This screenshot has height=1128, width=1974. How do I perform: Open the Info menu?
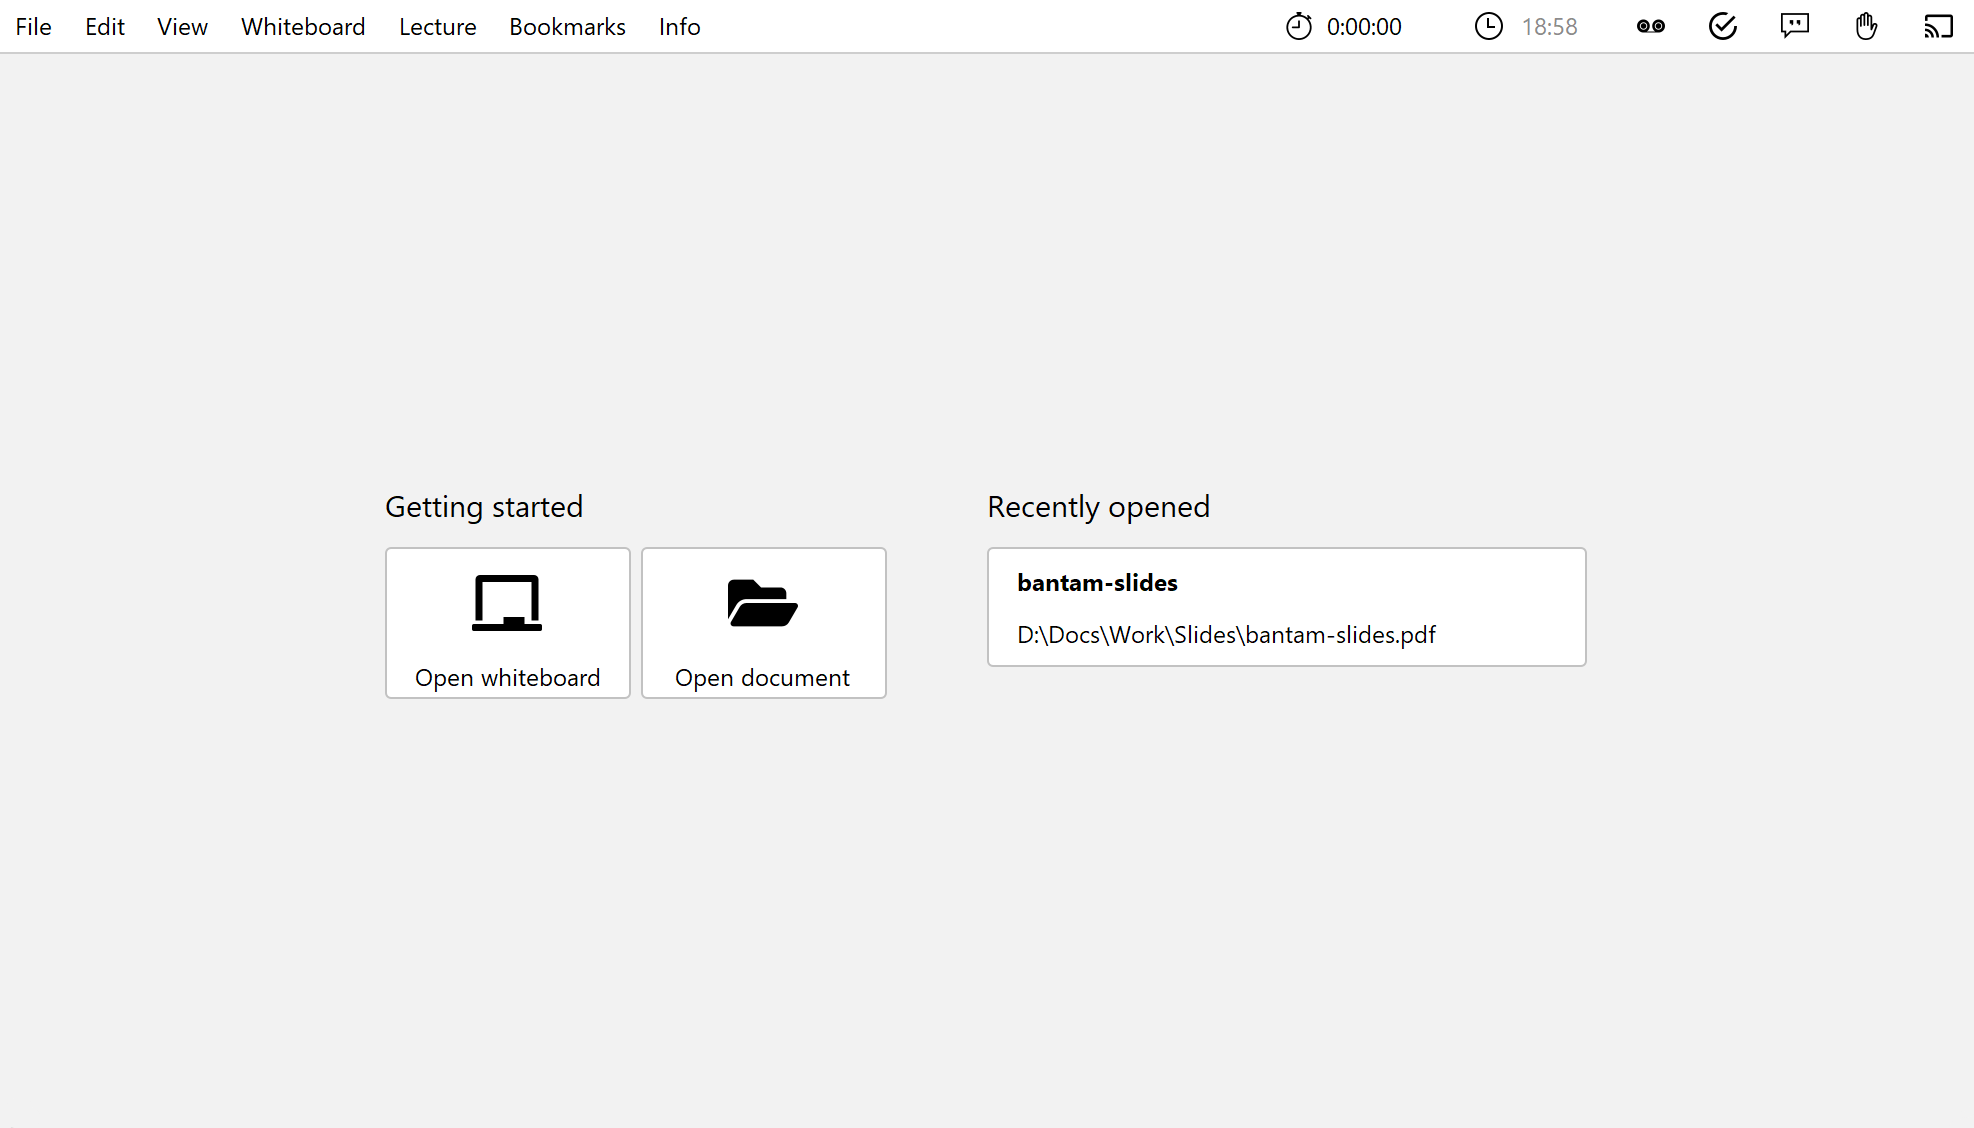coord(679,27)
